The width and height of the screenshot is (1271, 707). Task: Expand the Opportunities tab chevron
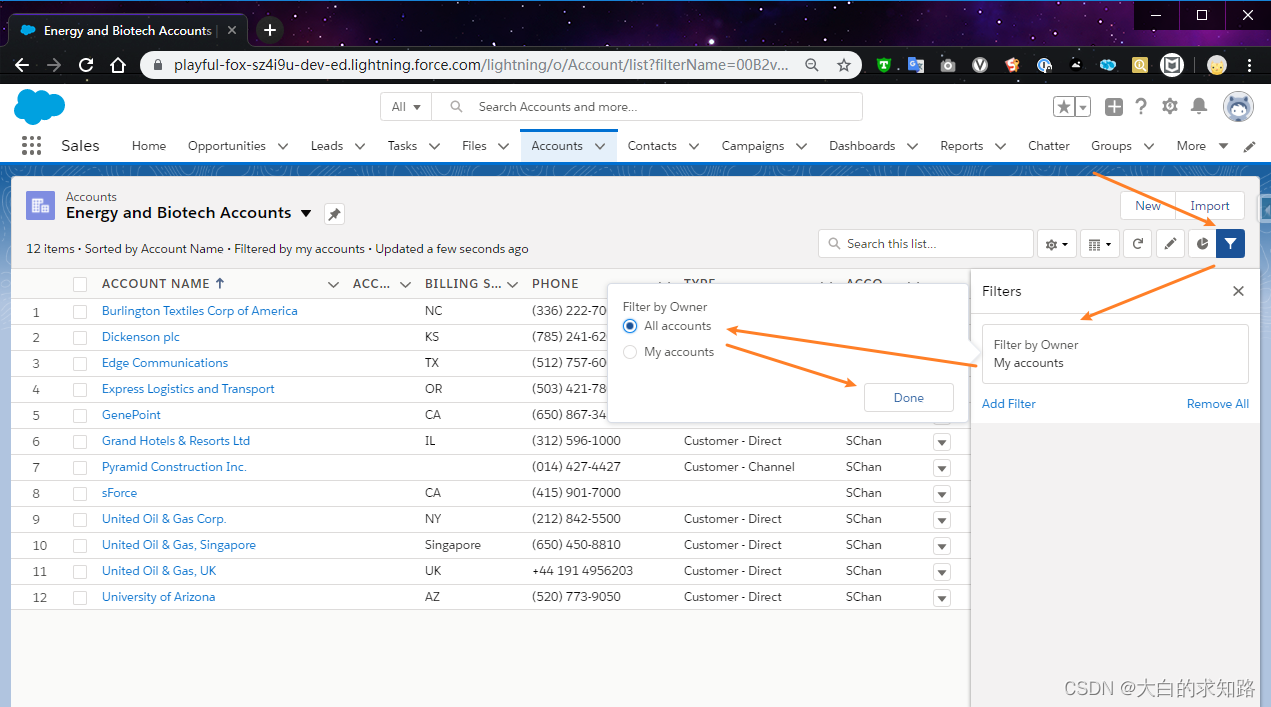283,146
